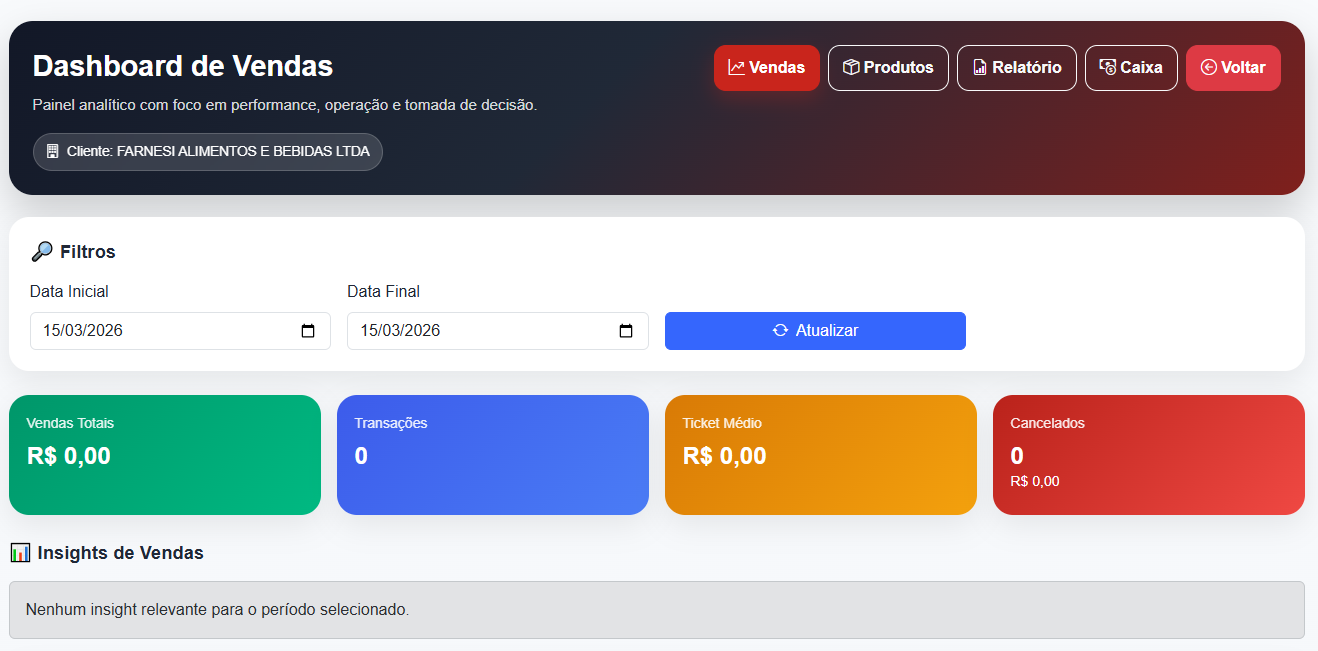Click the document icon on the Relatório button
The image size is (1318, 651).
(978, 67)
